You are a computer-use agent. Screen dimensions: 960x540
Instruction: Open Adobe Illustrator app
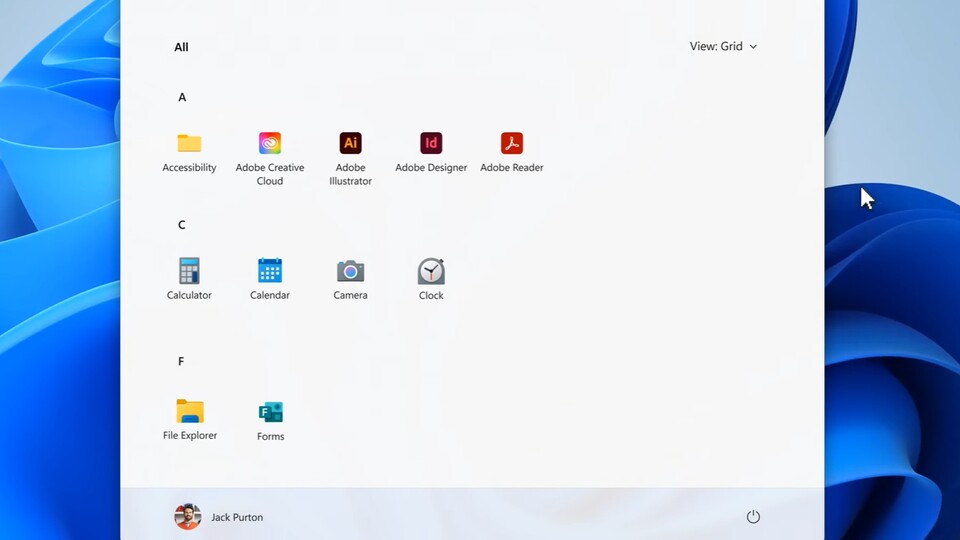click(350, 144)
